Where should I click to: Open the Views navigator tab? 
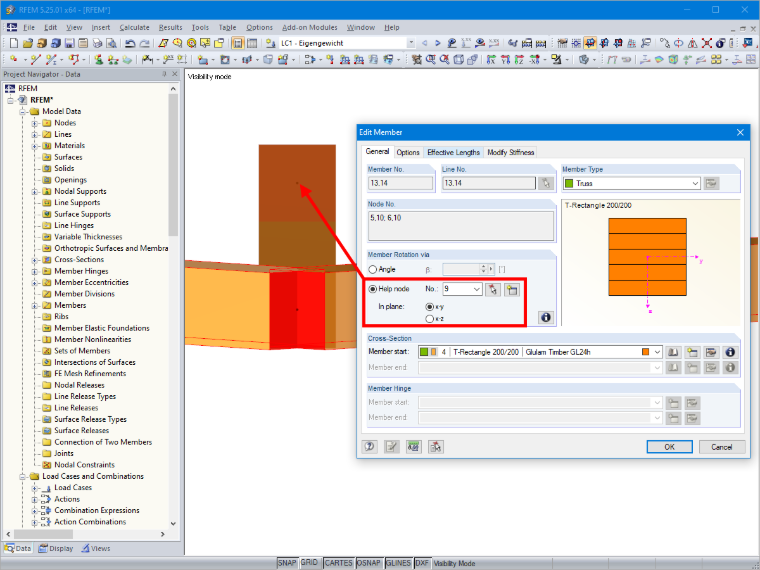pos(96,549)
